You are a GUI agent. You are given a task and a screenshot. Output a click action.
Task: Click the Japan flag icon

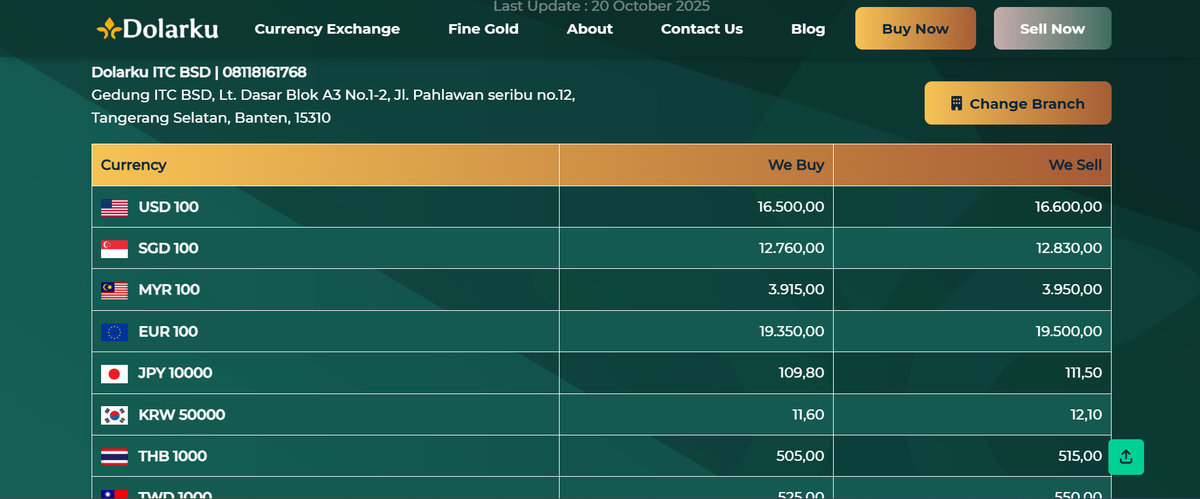[x=114, y=373]
